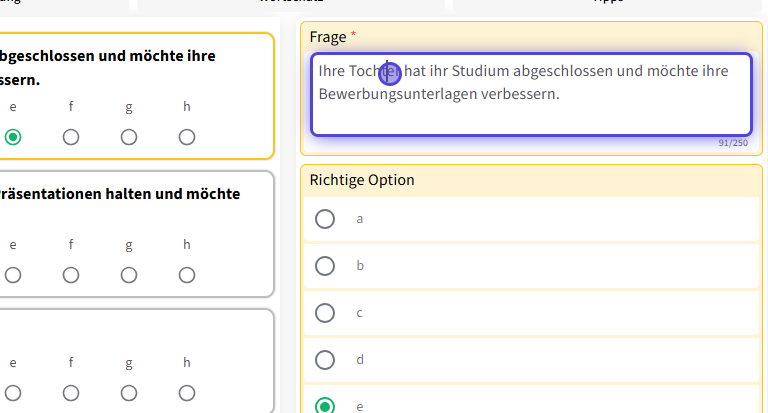Choose radio h in the Präsentationen card

pyautogui.click(x=187, y=275)
